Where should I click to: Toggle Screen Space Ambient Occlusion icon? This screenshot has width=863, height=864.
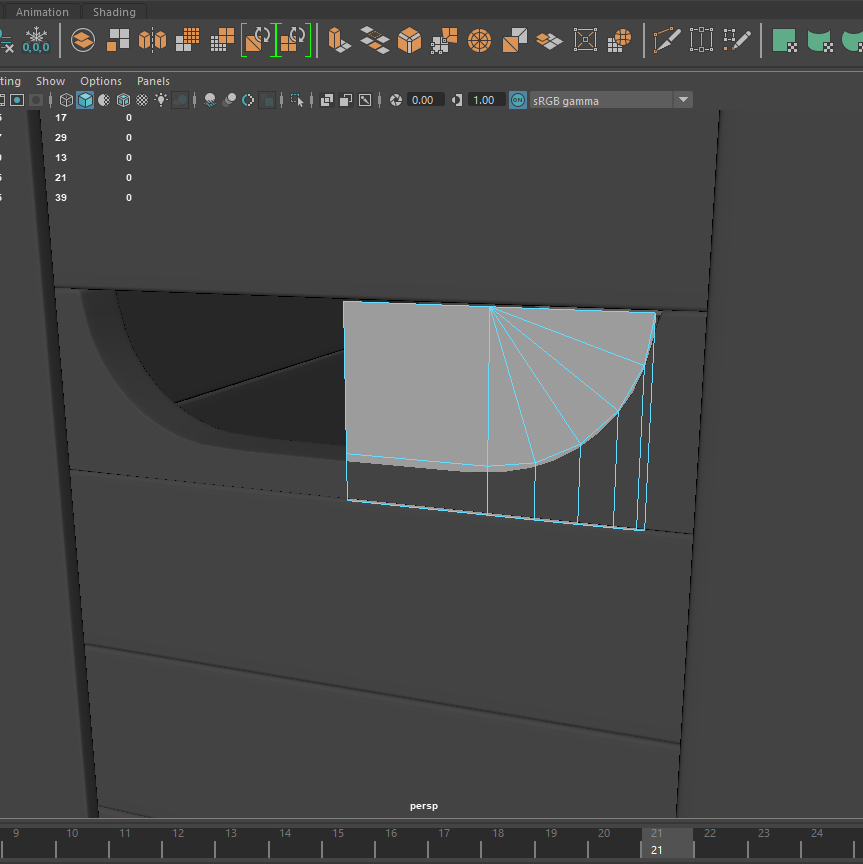tap(209, 100)
